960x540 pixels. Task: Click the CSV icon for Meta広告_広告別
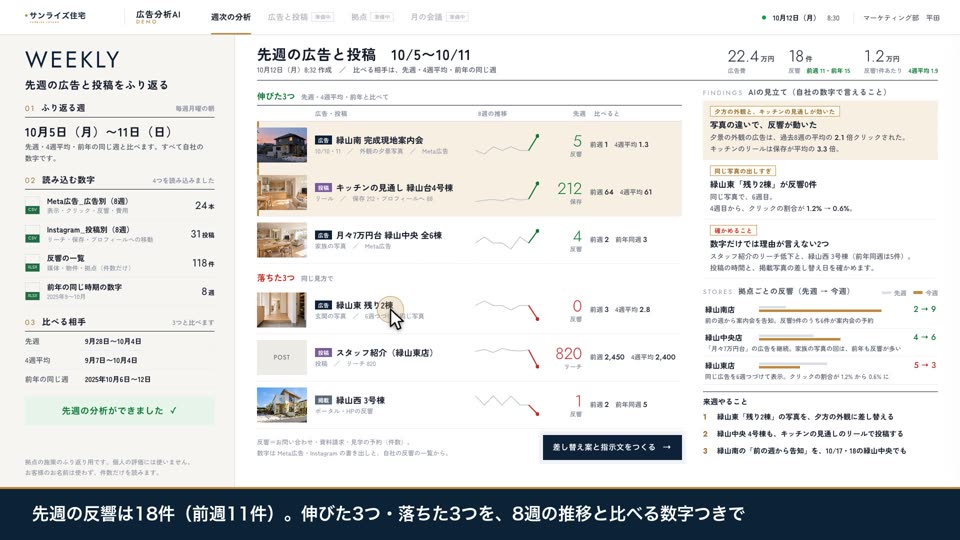(x=32, y=206)
